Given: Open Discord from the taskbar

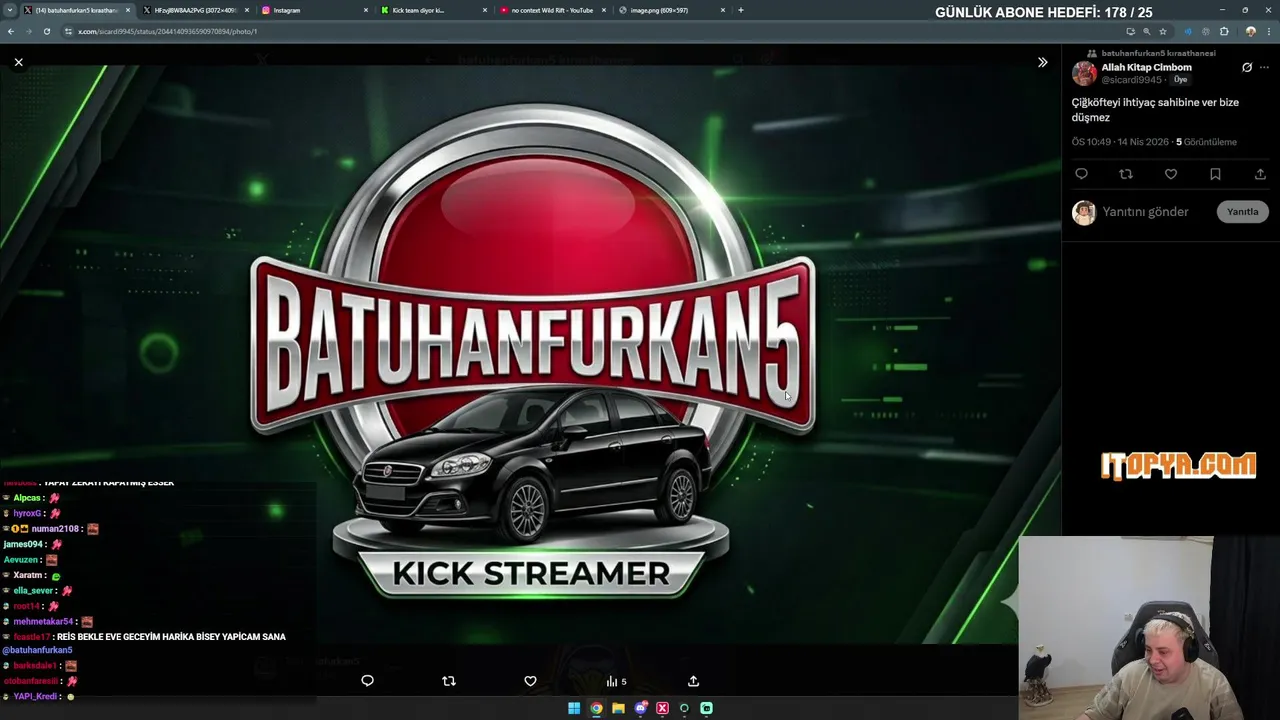Looking at the screenshot, I should pos(641,708).
